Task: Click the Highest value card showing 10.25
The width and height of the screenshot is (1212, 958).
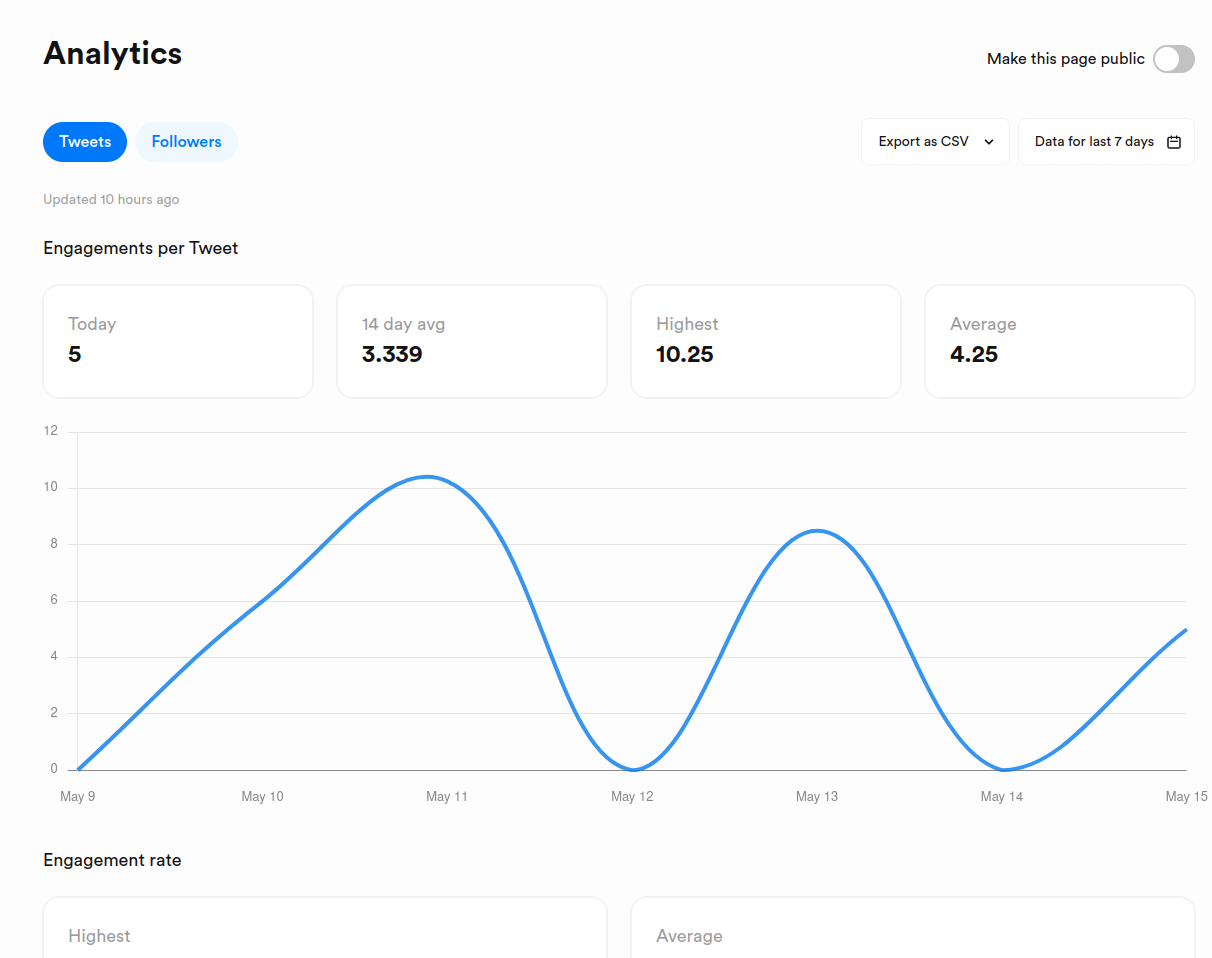Action: pyautogui.click(x=765, y=340)
